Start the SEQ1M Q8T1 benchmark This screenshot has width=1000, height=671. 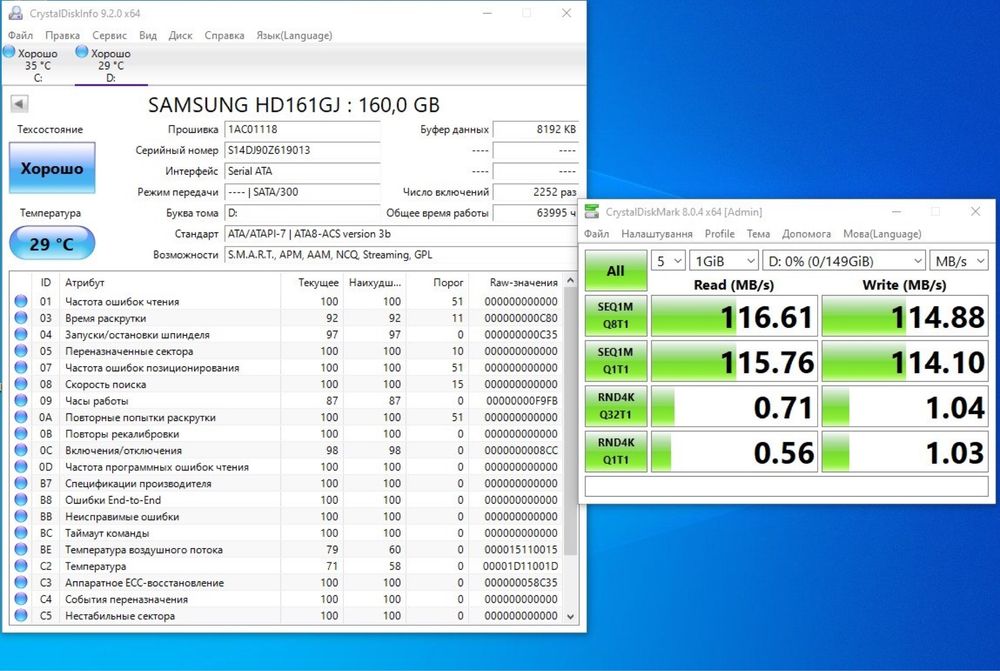pyautogui.click(x=615, y=315)
